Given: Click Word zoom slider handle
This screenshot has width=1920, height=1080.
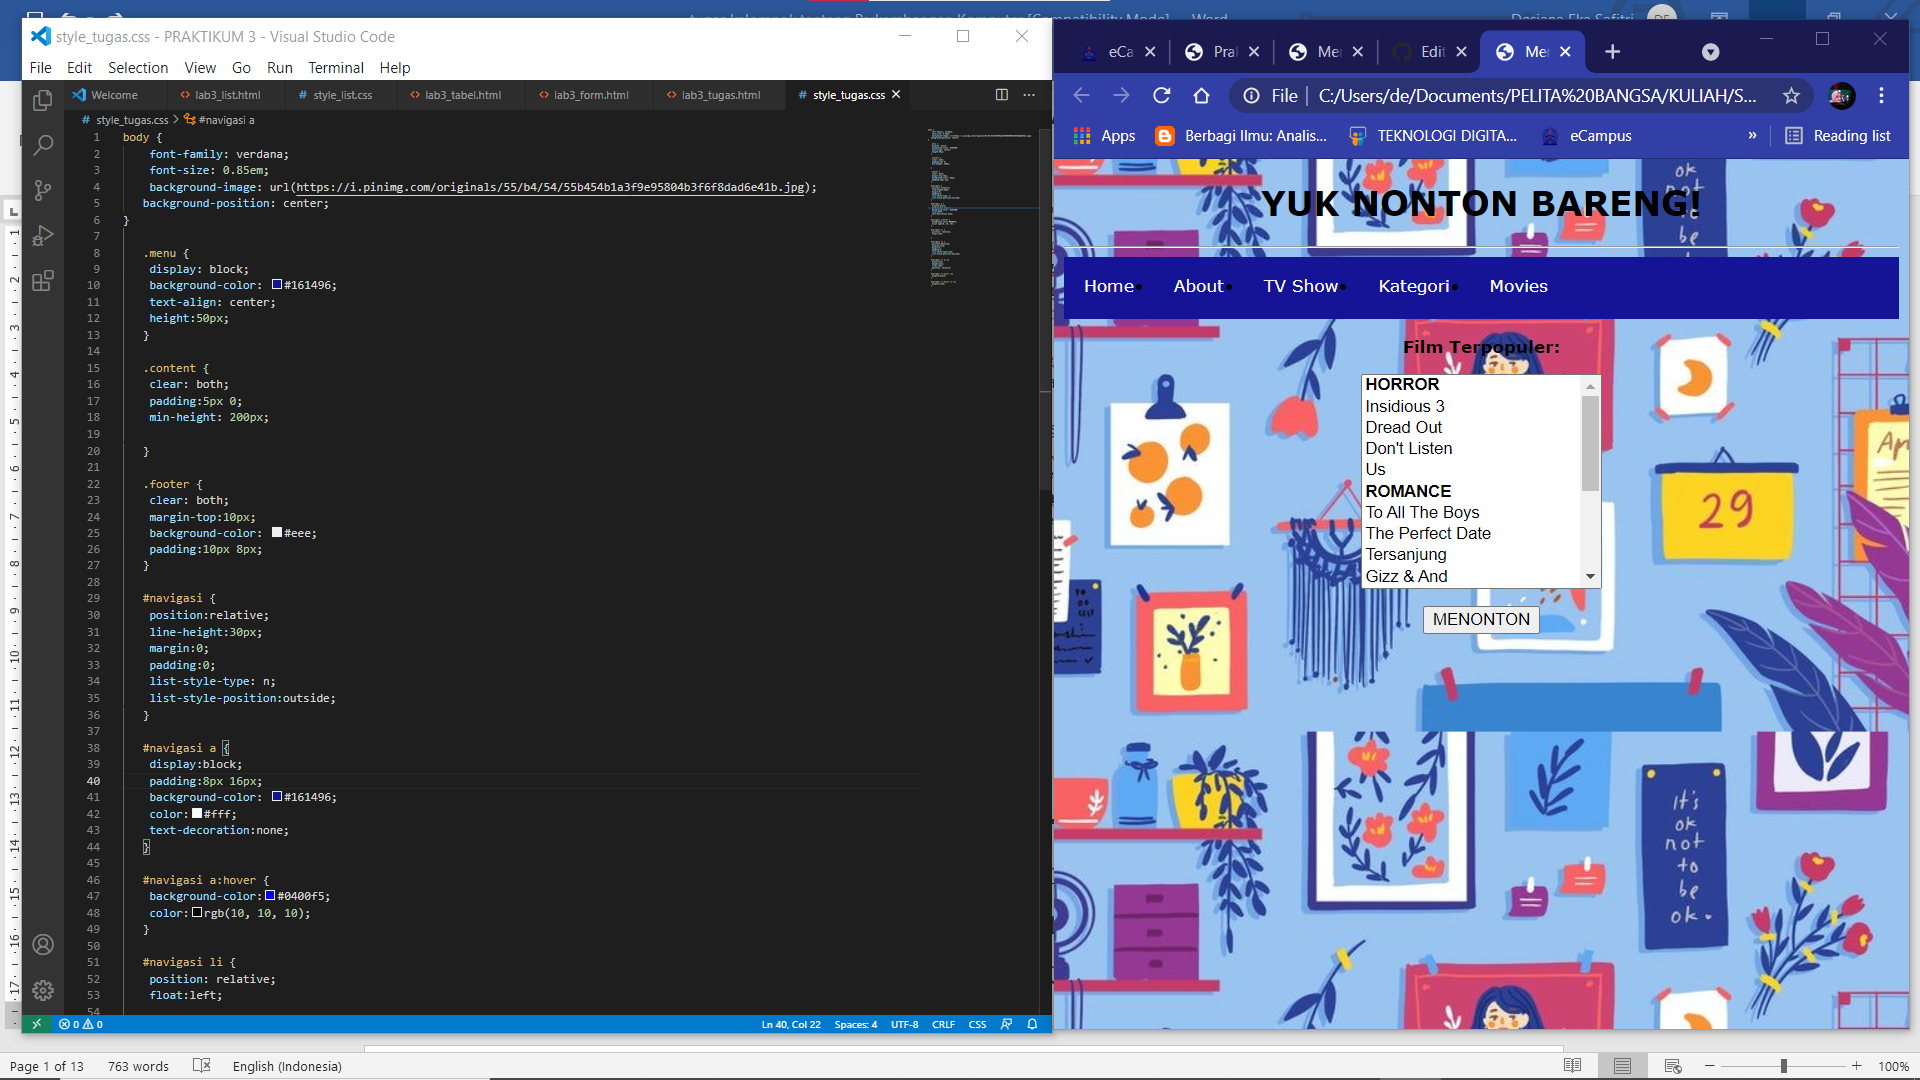Looking at the screenshot, I should point(1783,1066).
